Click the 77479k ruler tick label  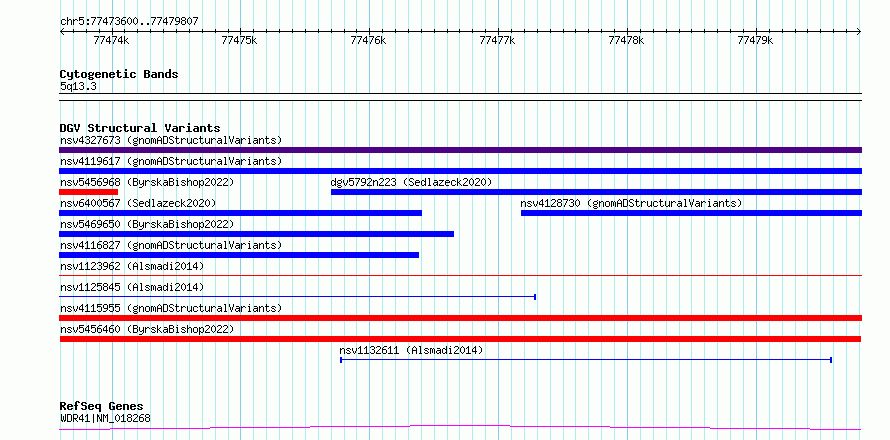pos(755,40)
